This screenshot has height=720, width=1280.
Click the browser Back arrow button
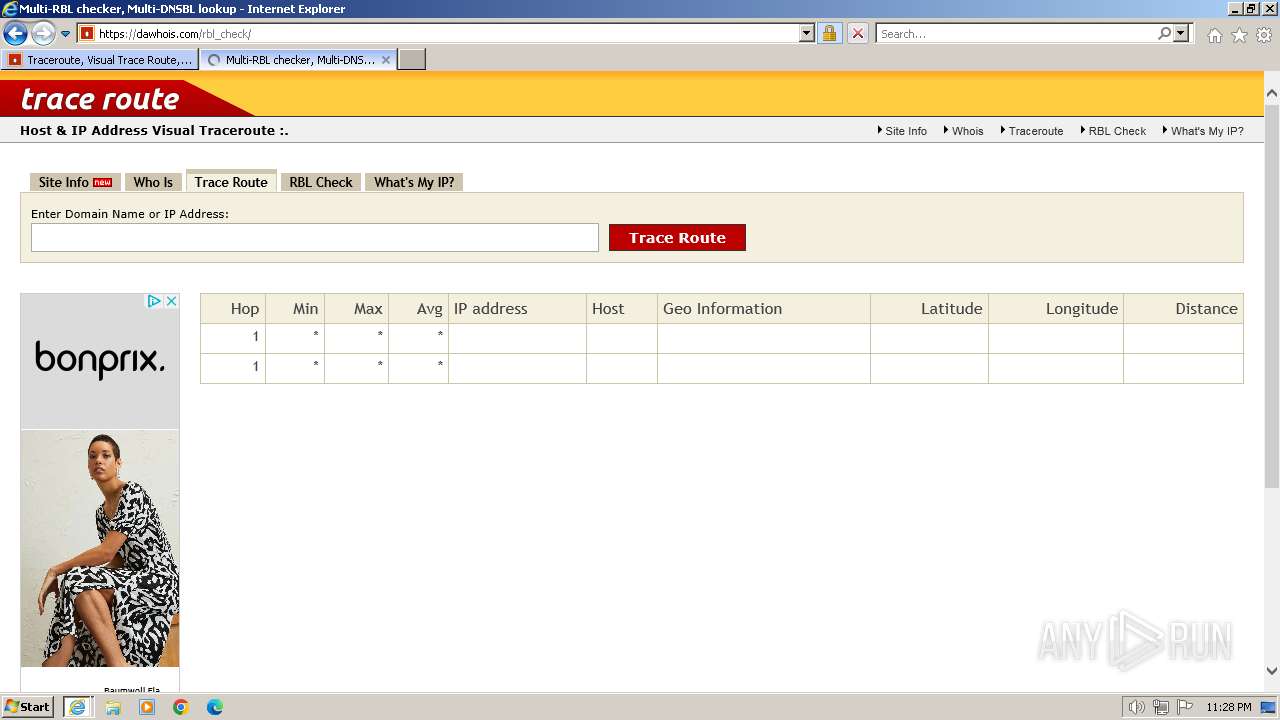click(15, 33)
